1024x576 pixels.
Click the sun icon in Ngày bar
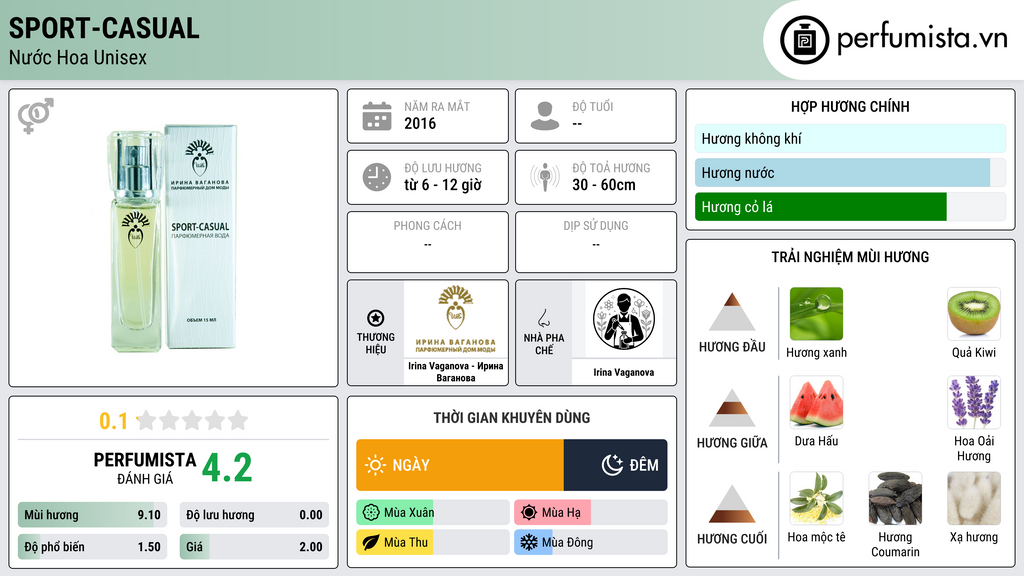tap(376, 465)
